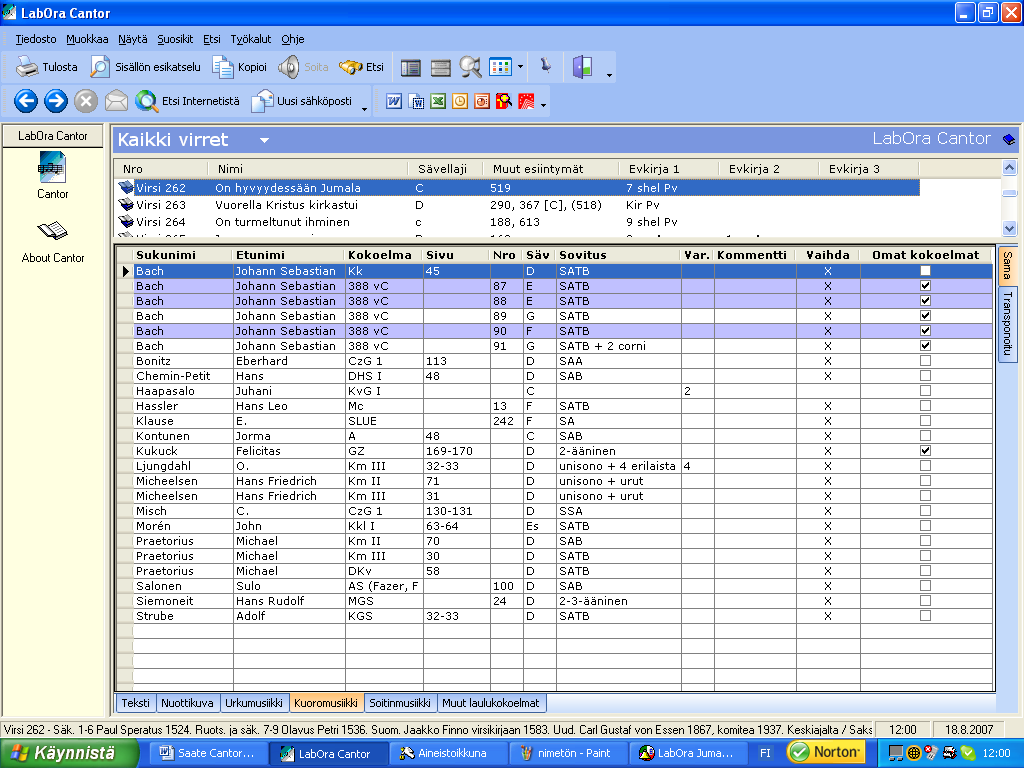This screenshot has height=768, width=1024.
Task: Sort by Sukunimi column header
Action: click(182, 255)
